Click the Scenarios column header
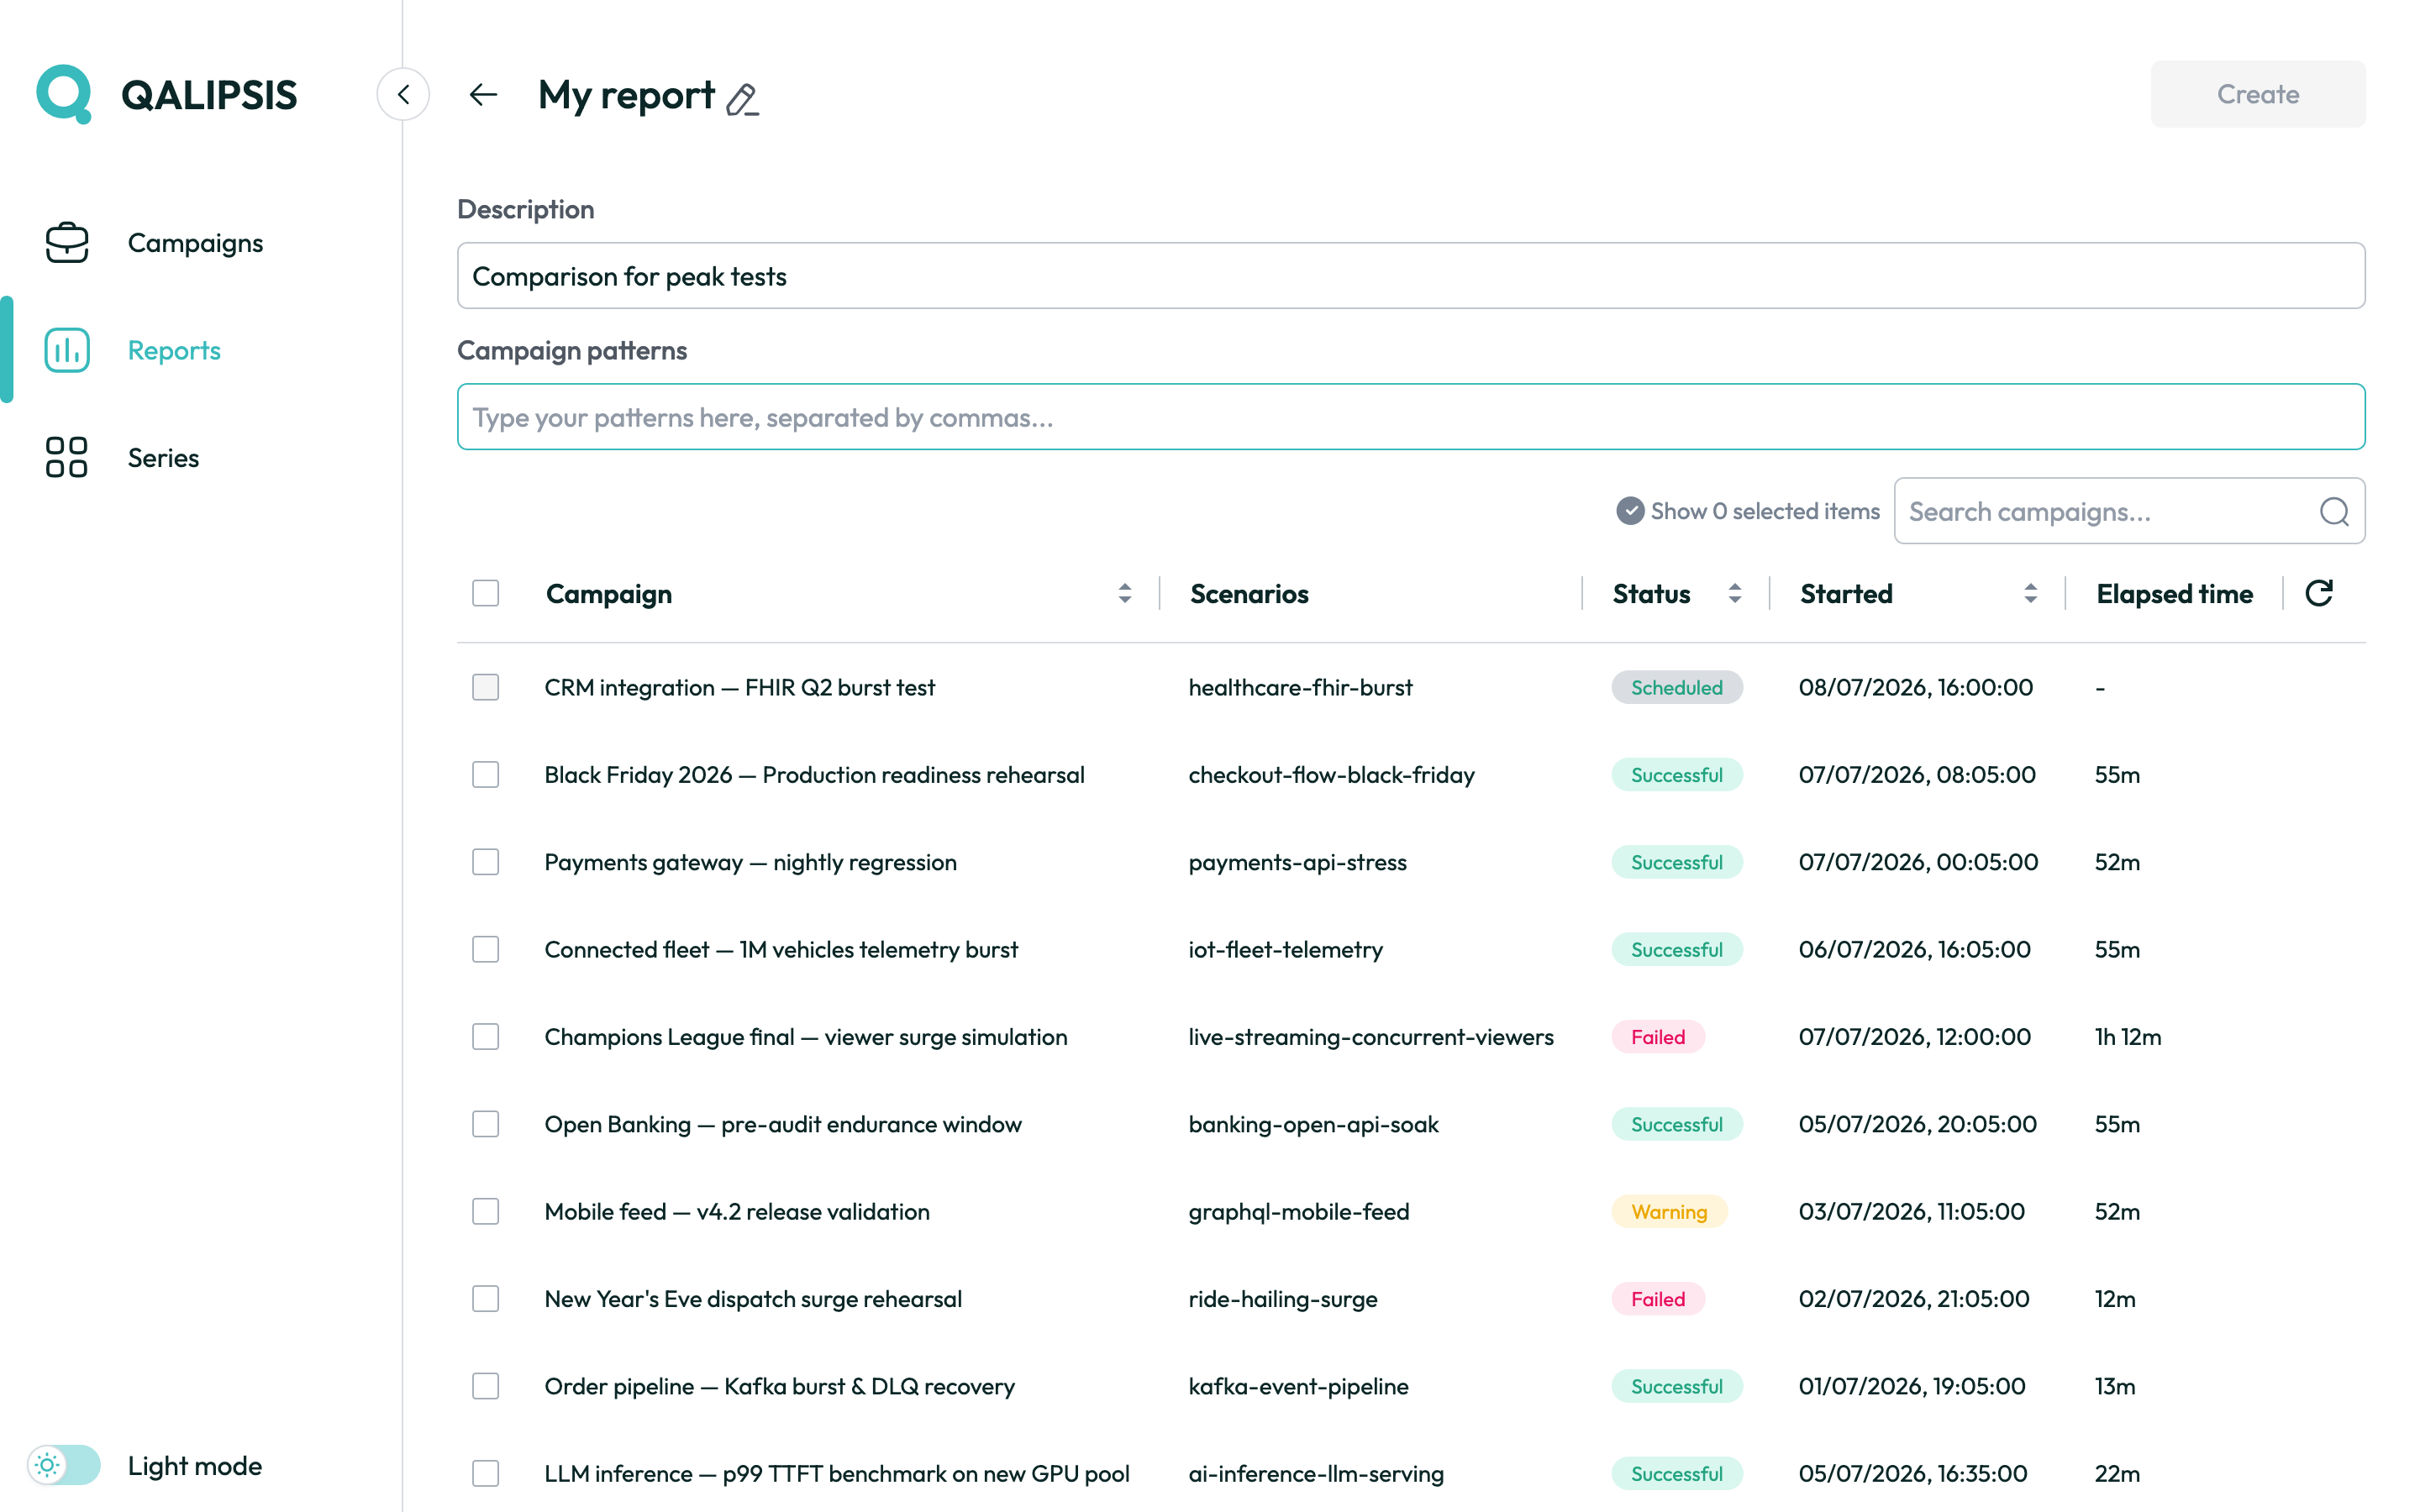Viewport: 2420px width, 1512px height. pyautogui.click(x=1249, y=593)
